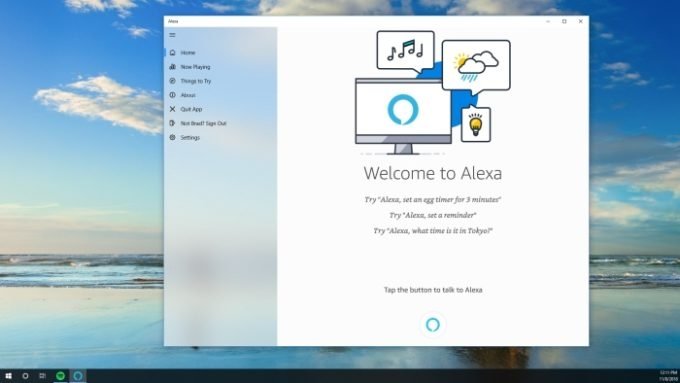The height and width of the screenshot is (383, 680).
Task: Open Settings from the sidebar
Action: [x=221, y=137]
